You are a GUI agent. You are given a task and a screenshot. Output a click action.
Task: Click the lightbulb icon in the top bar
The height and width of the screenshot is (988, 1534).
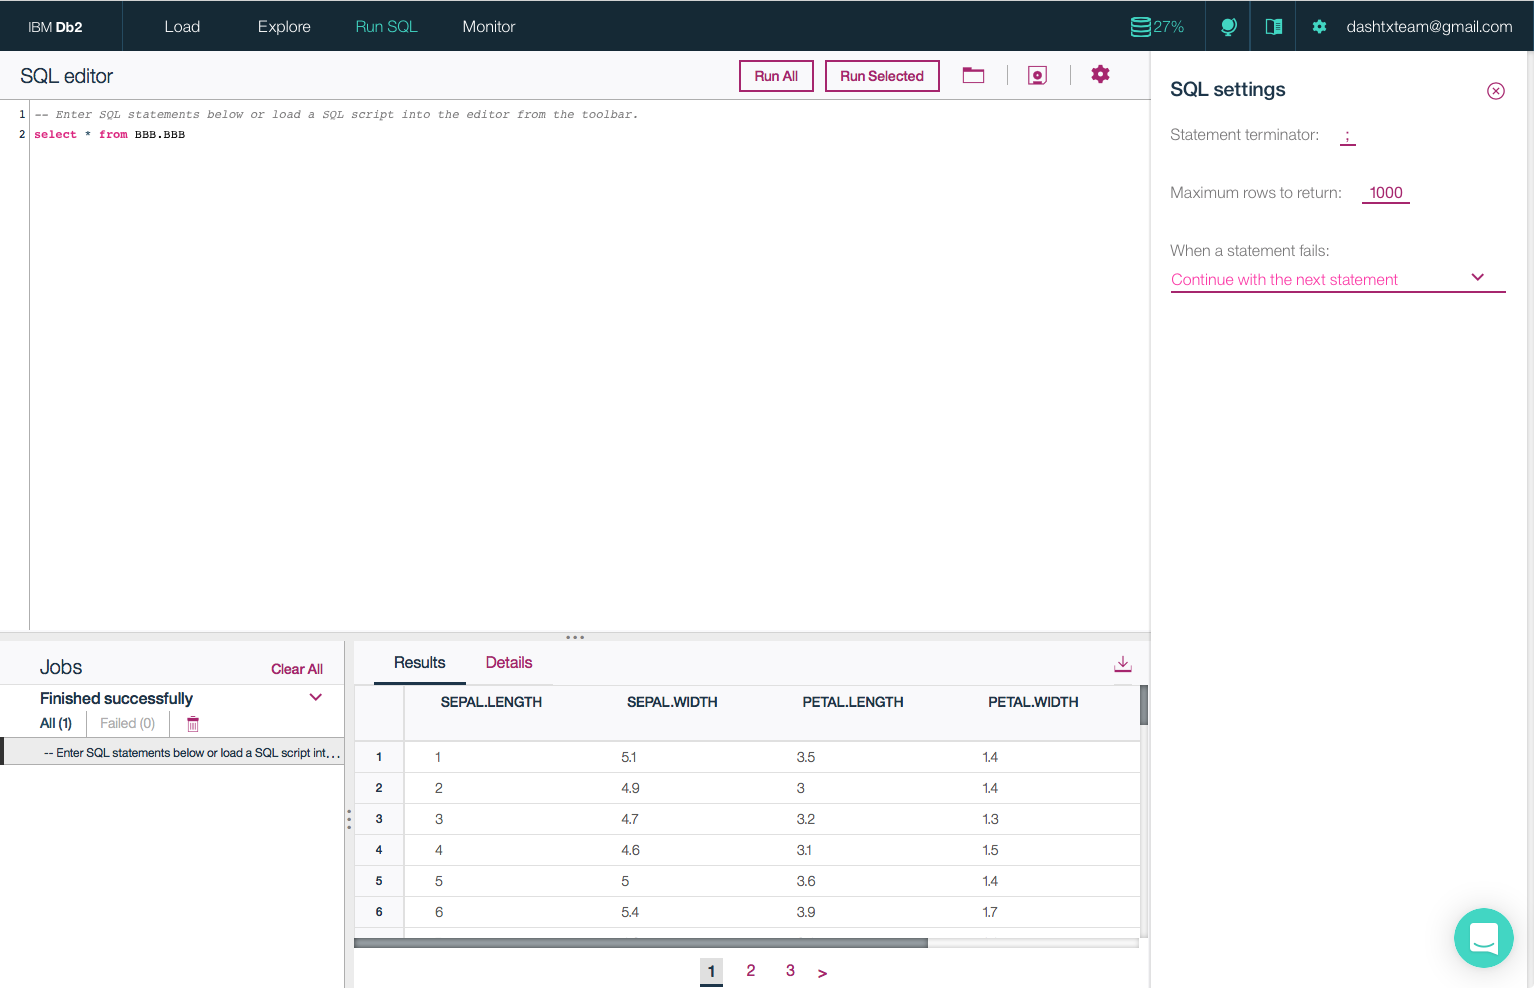coord(1228,27)
